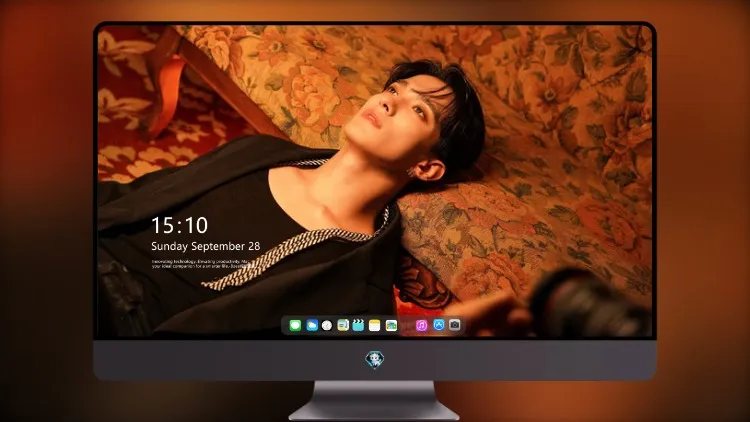Click the empty dock space between Photos and Music
750x422 pixels.
(407, 325)
